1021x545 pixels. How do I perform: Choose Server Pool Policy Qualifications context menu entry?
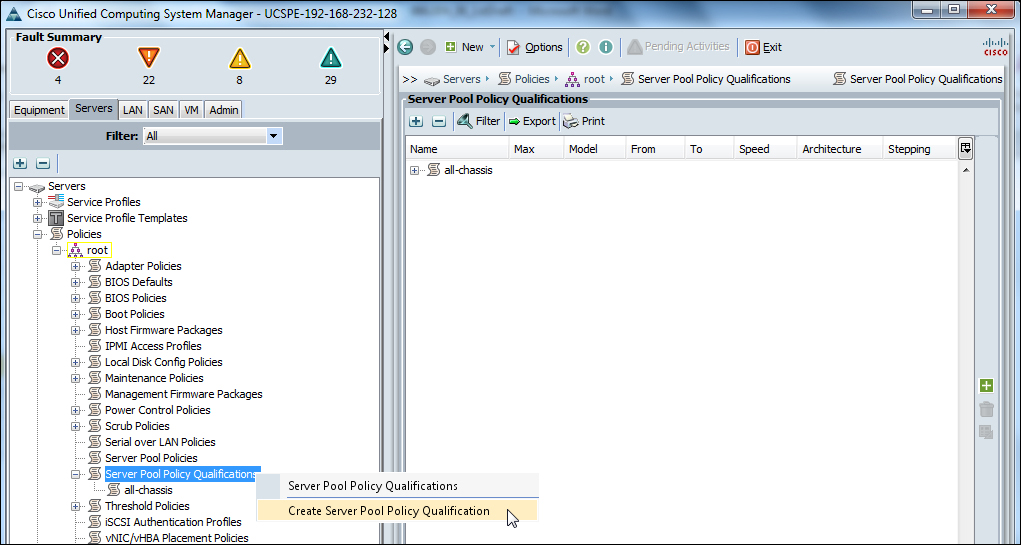[397, 486]
